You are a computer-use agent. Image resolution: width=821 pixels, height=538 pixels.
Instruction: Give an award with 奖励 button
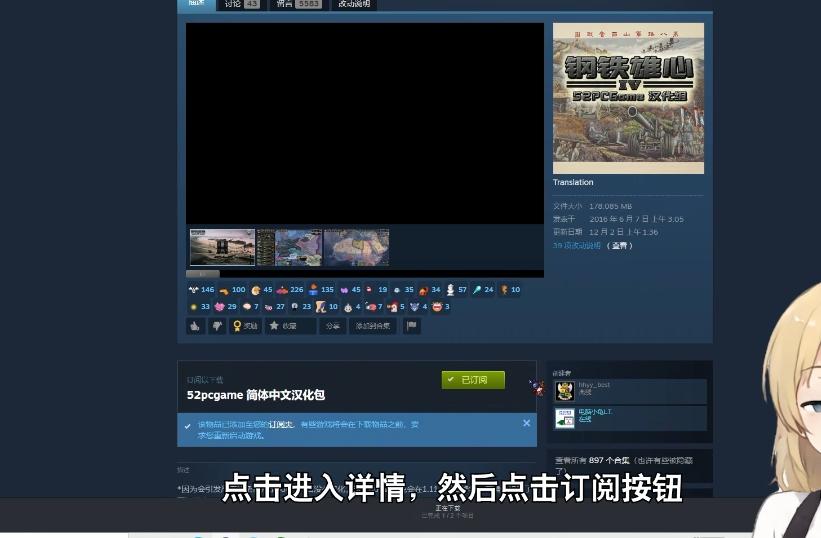pyautogui.click(x=245, y=326)
